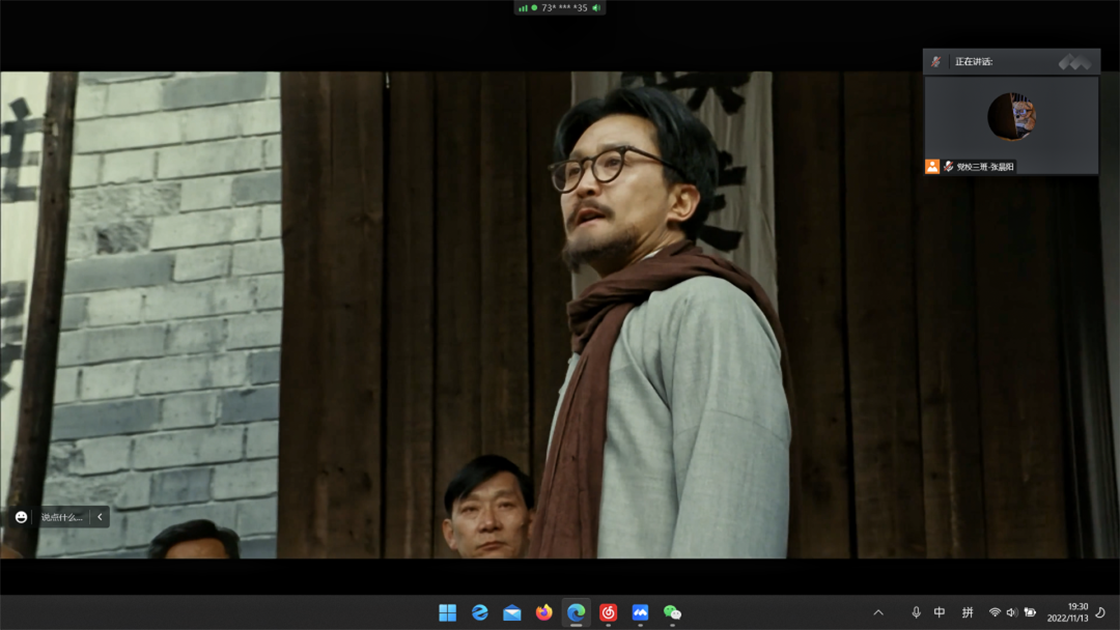This screenshot has width=1120, height=630.
Task: Click the speaker's round avatar thumbnail
Action: pyautogui.click(x=1011, y=116)
